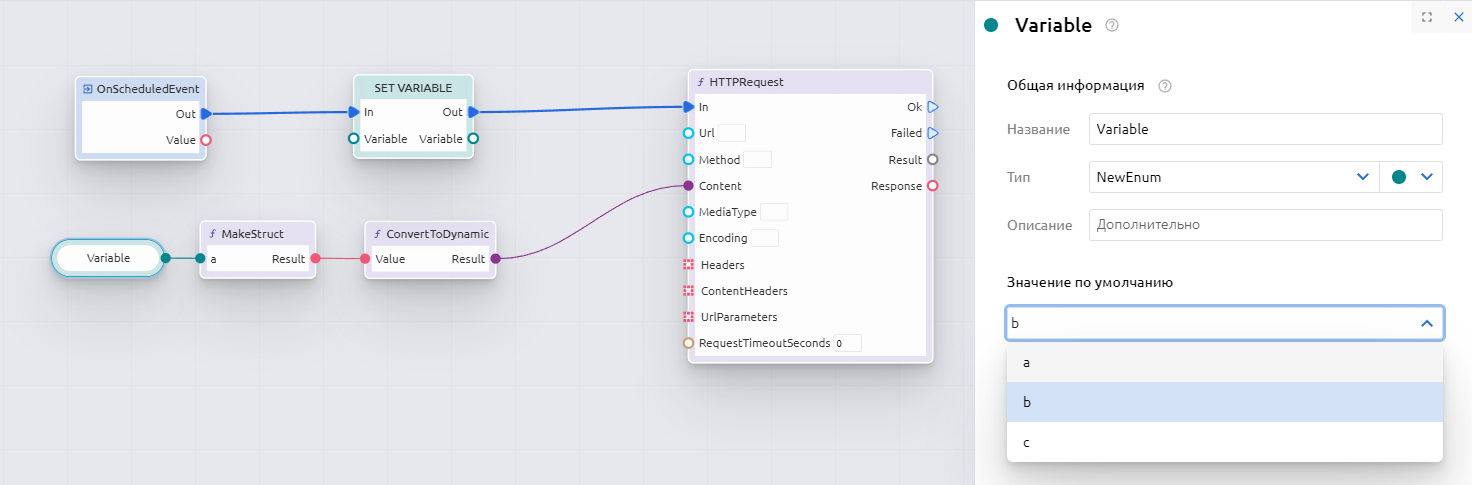
Task: Collapse the default value dropdown
Action: pyautogui.click(x=1426, y=323)
